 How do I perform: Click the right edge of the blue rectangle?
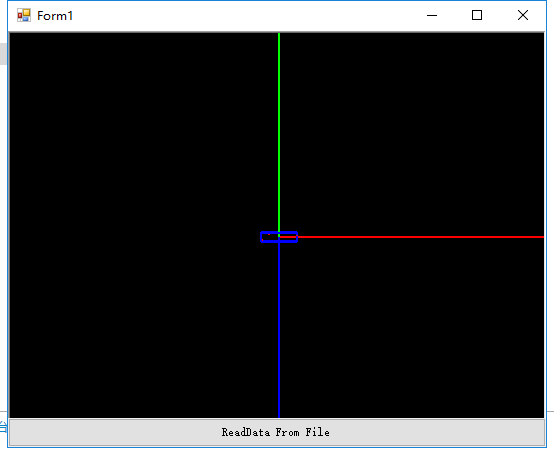pyautogui.click(x=297, y=237)
